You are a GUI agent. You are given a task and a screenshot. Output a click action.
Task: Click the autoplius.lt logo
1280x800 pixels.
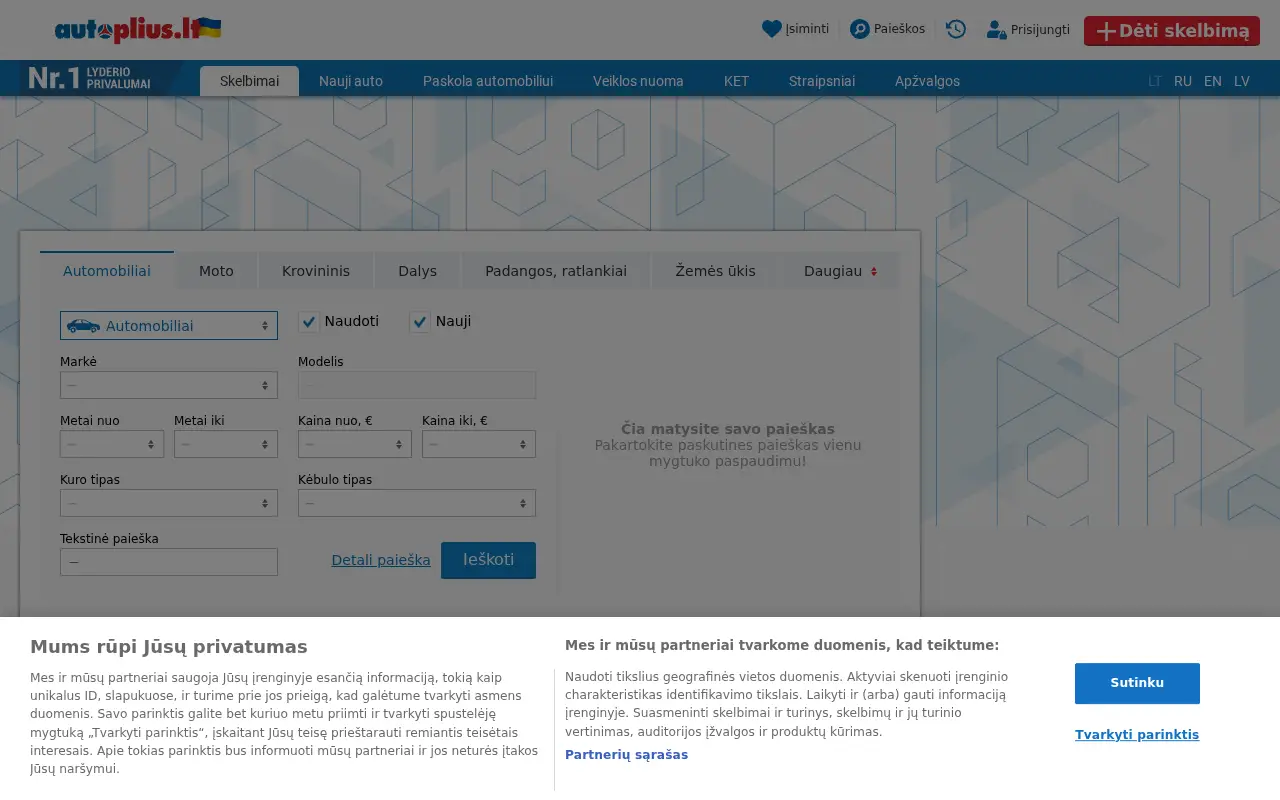point(138,30)
